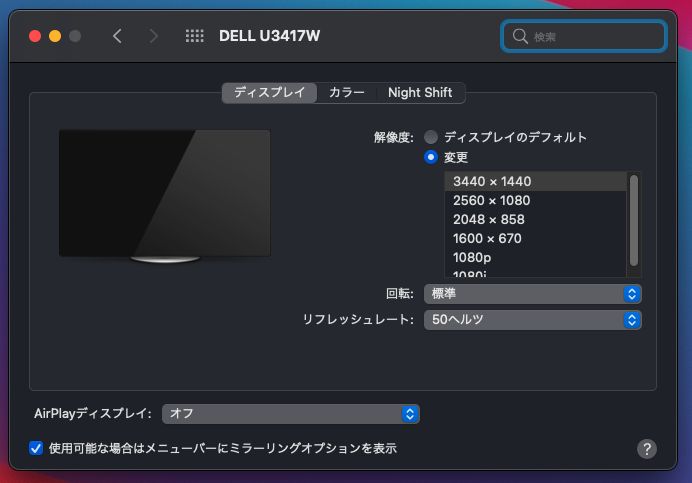Image resolution: width=692 pixels, height=483 pixels.
Task: Switch to the ディスプレイ tab
Action: 269,93
